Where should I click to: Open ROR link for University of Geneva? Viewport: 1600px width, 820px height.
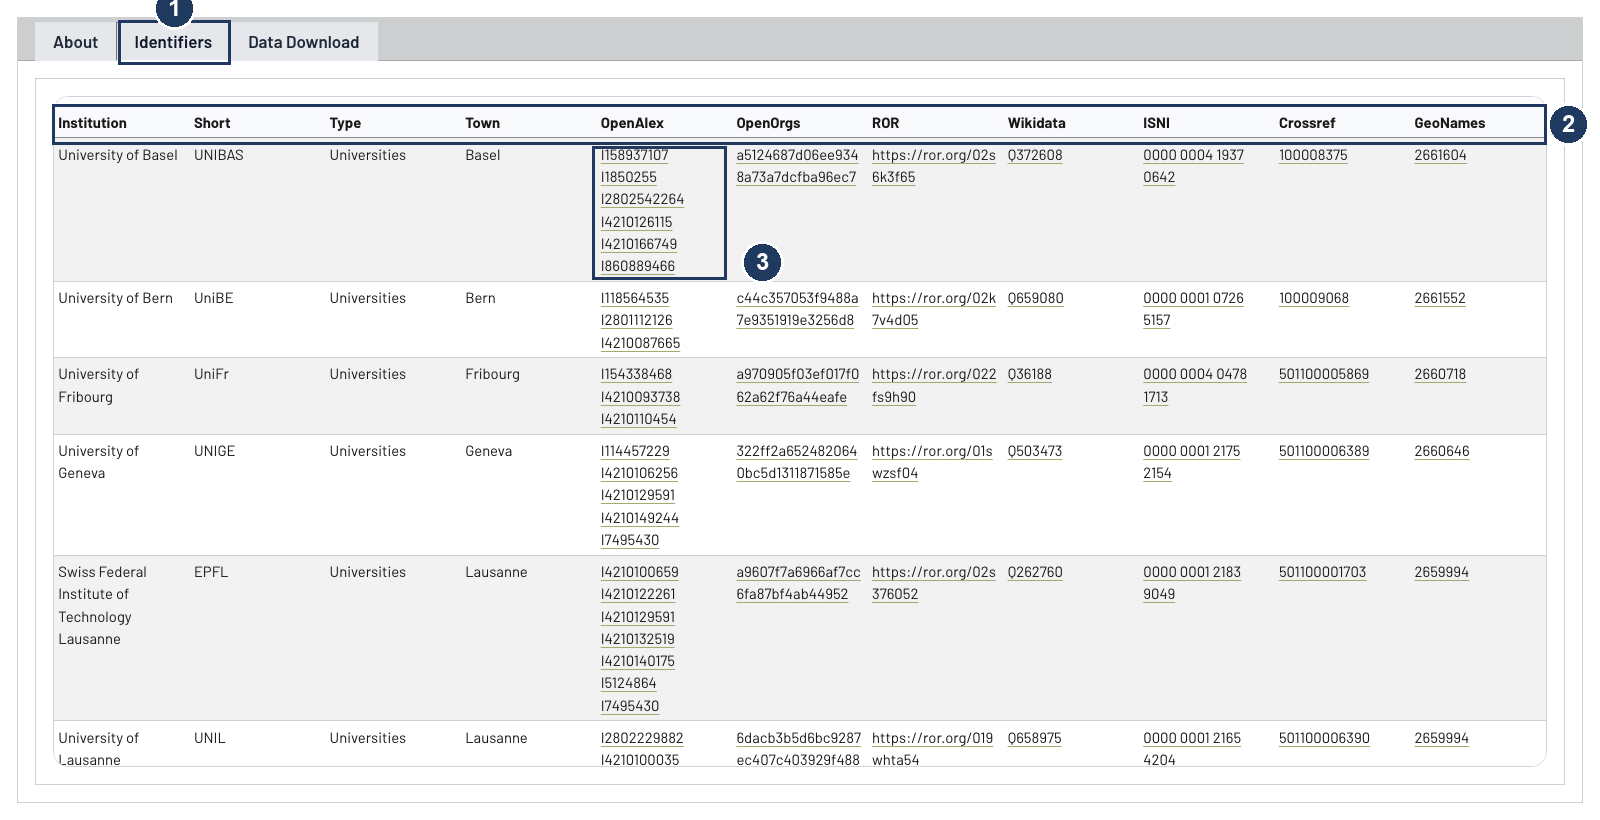coord(931,462)
